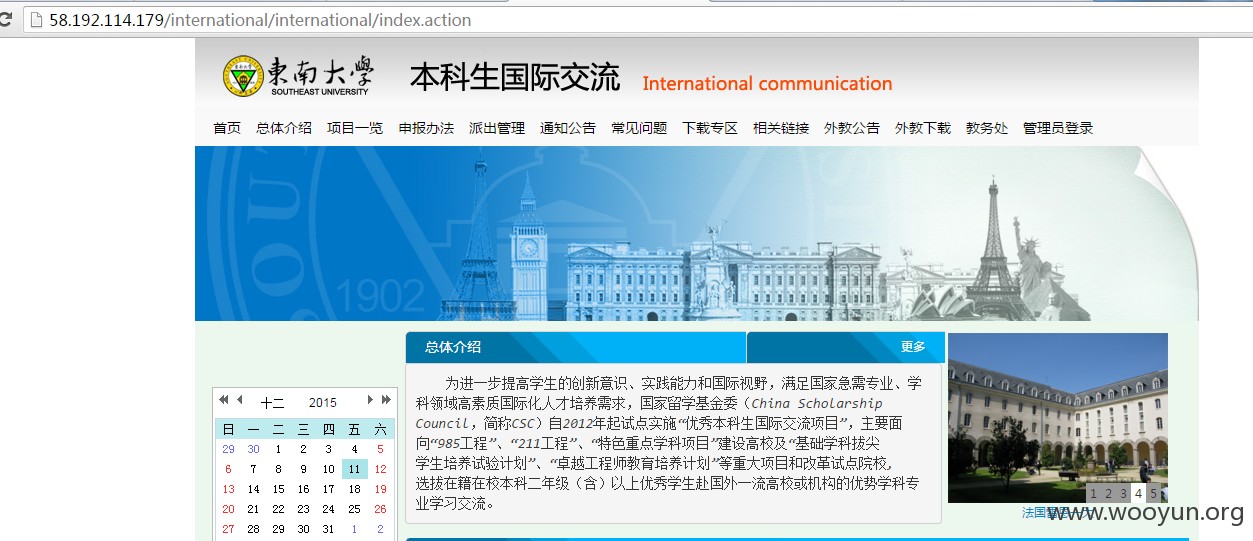Select date 16 in the calendar

point(304,489)
